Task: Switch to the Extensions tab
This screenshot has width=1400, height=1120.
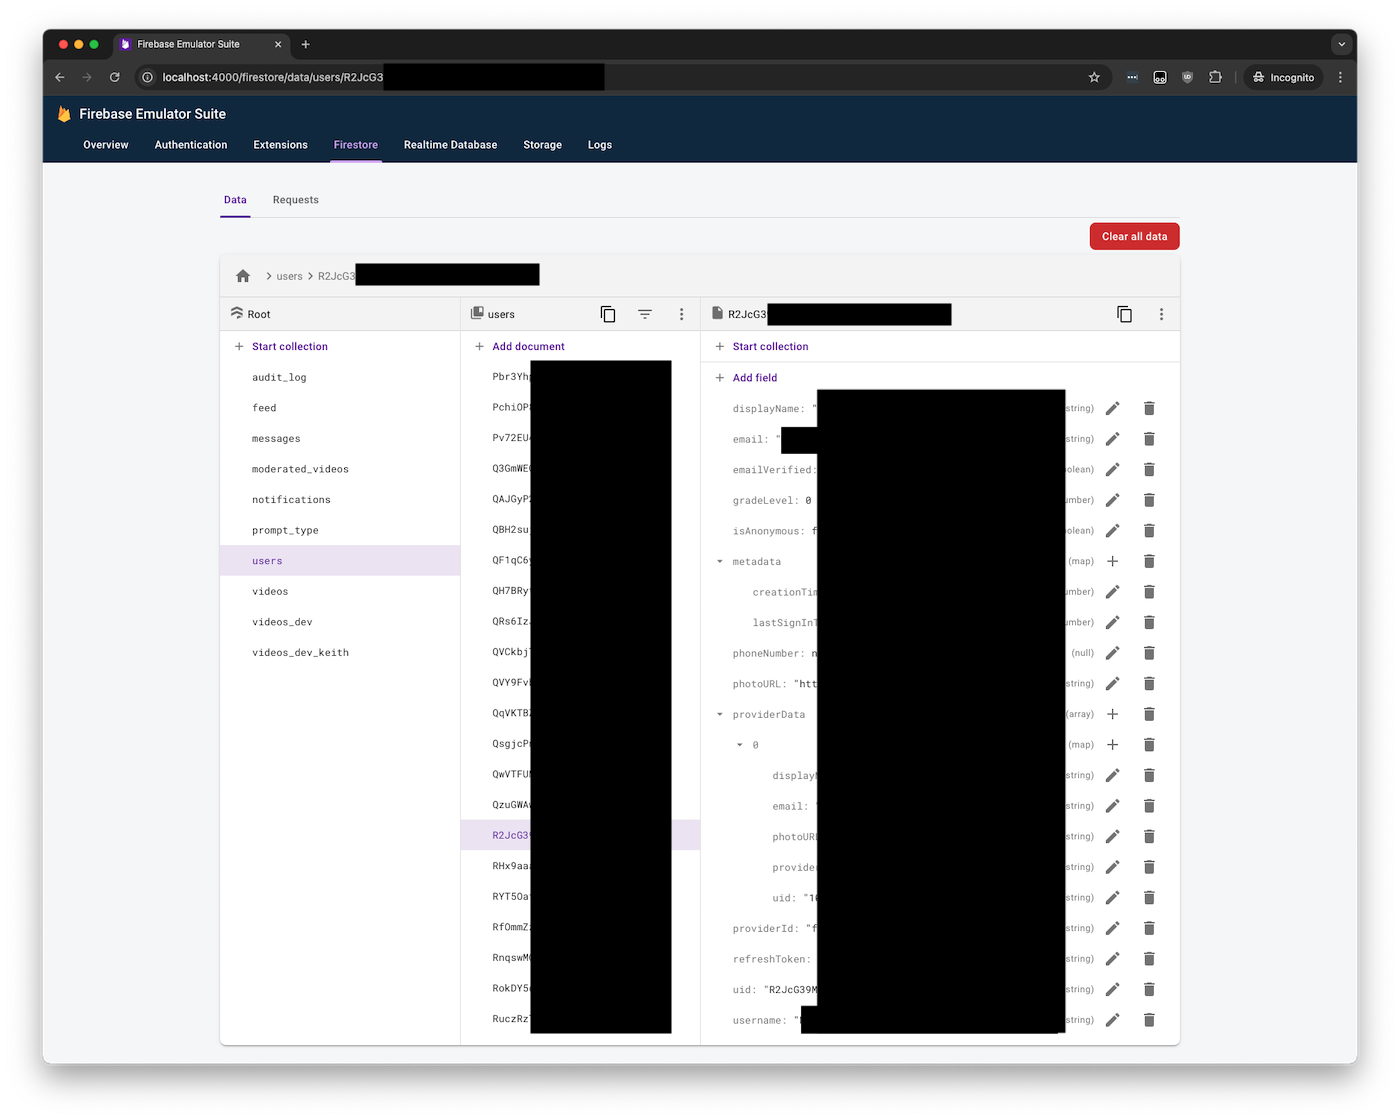Action: pos(281,145)
